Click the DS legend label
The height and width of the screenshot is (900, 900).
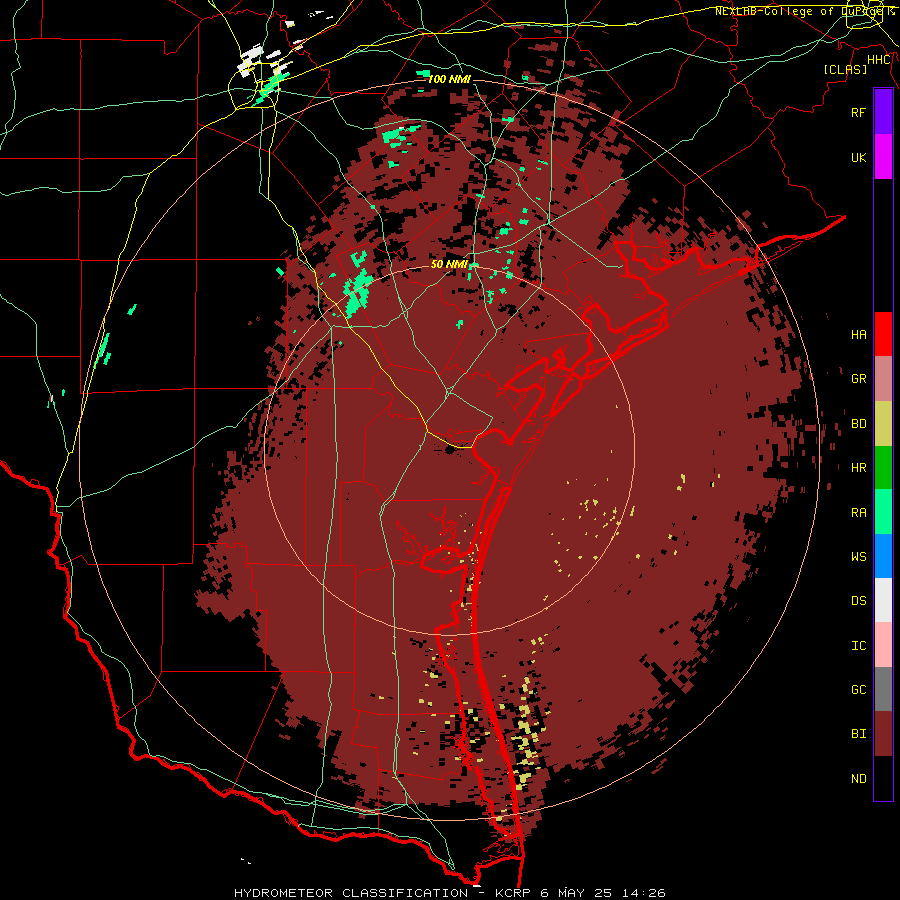coord(858,601)
